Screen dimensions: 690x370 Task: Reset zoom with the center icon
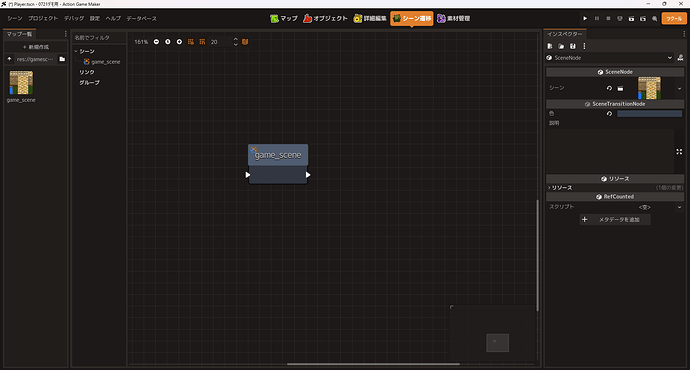coord(168,42)
